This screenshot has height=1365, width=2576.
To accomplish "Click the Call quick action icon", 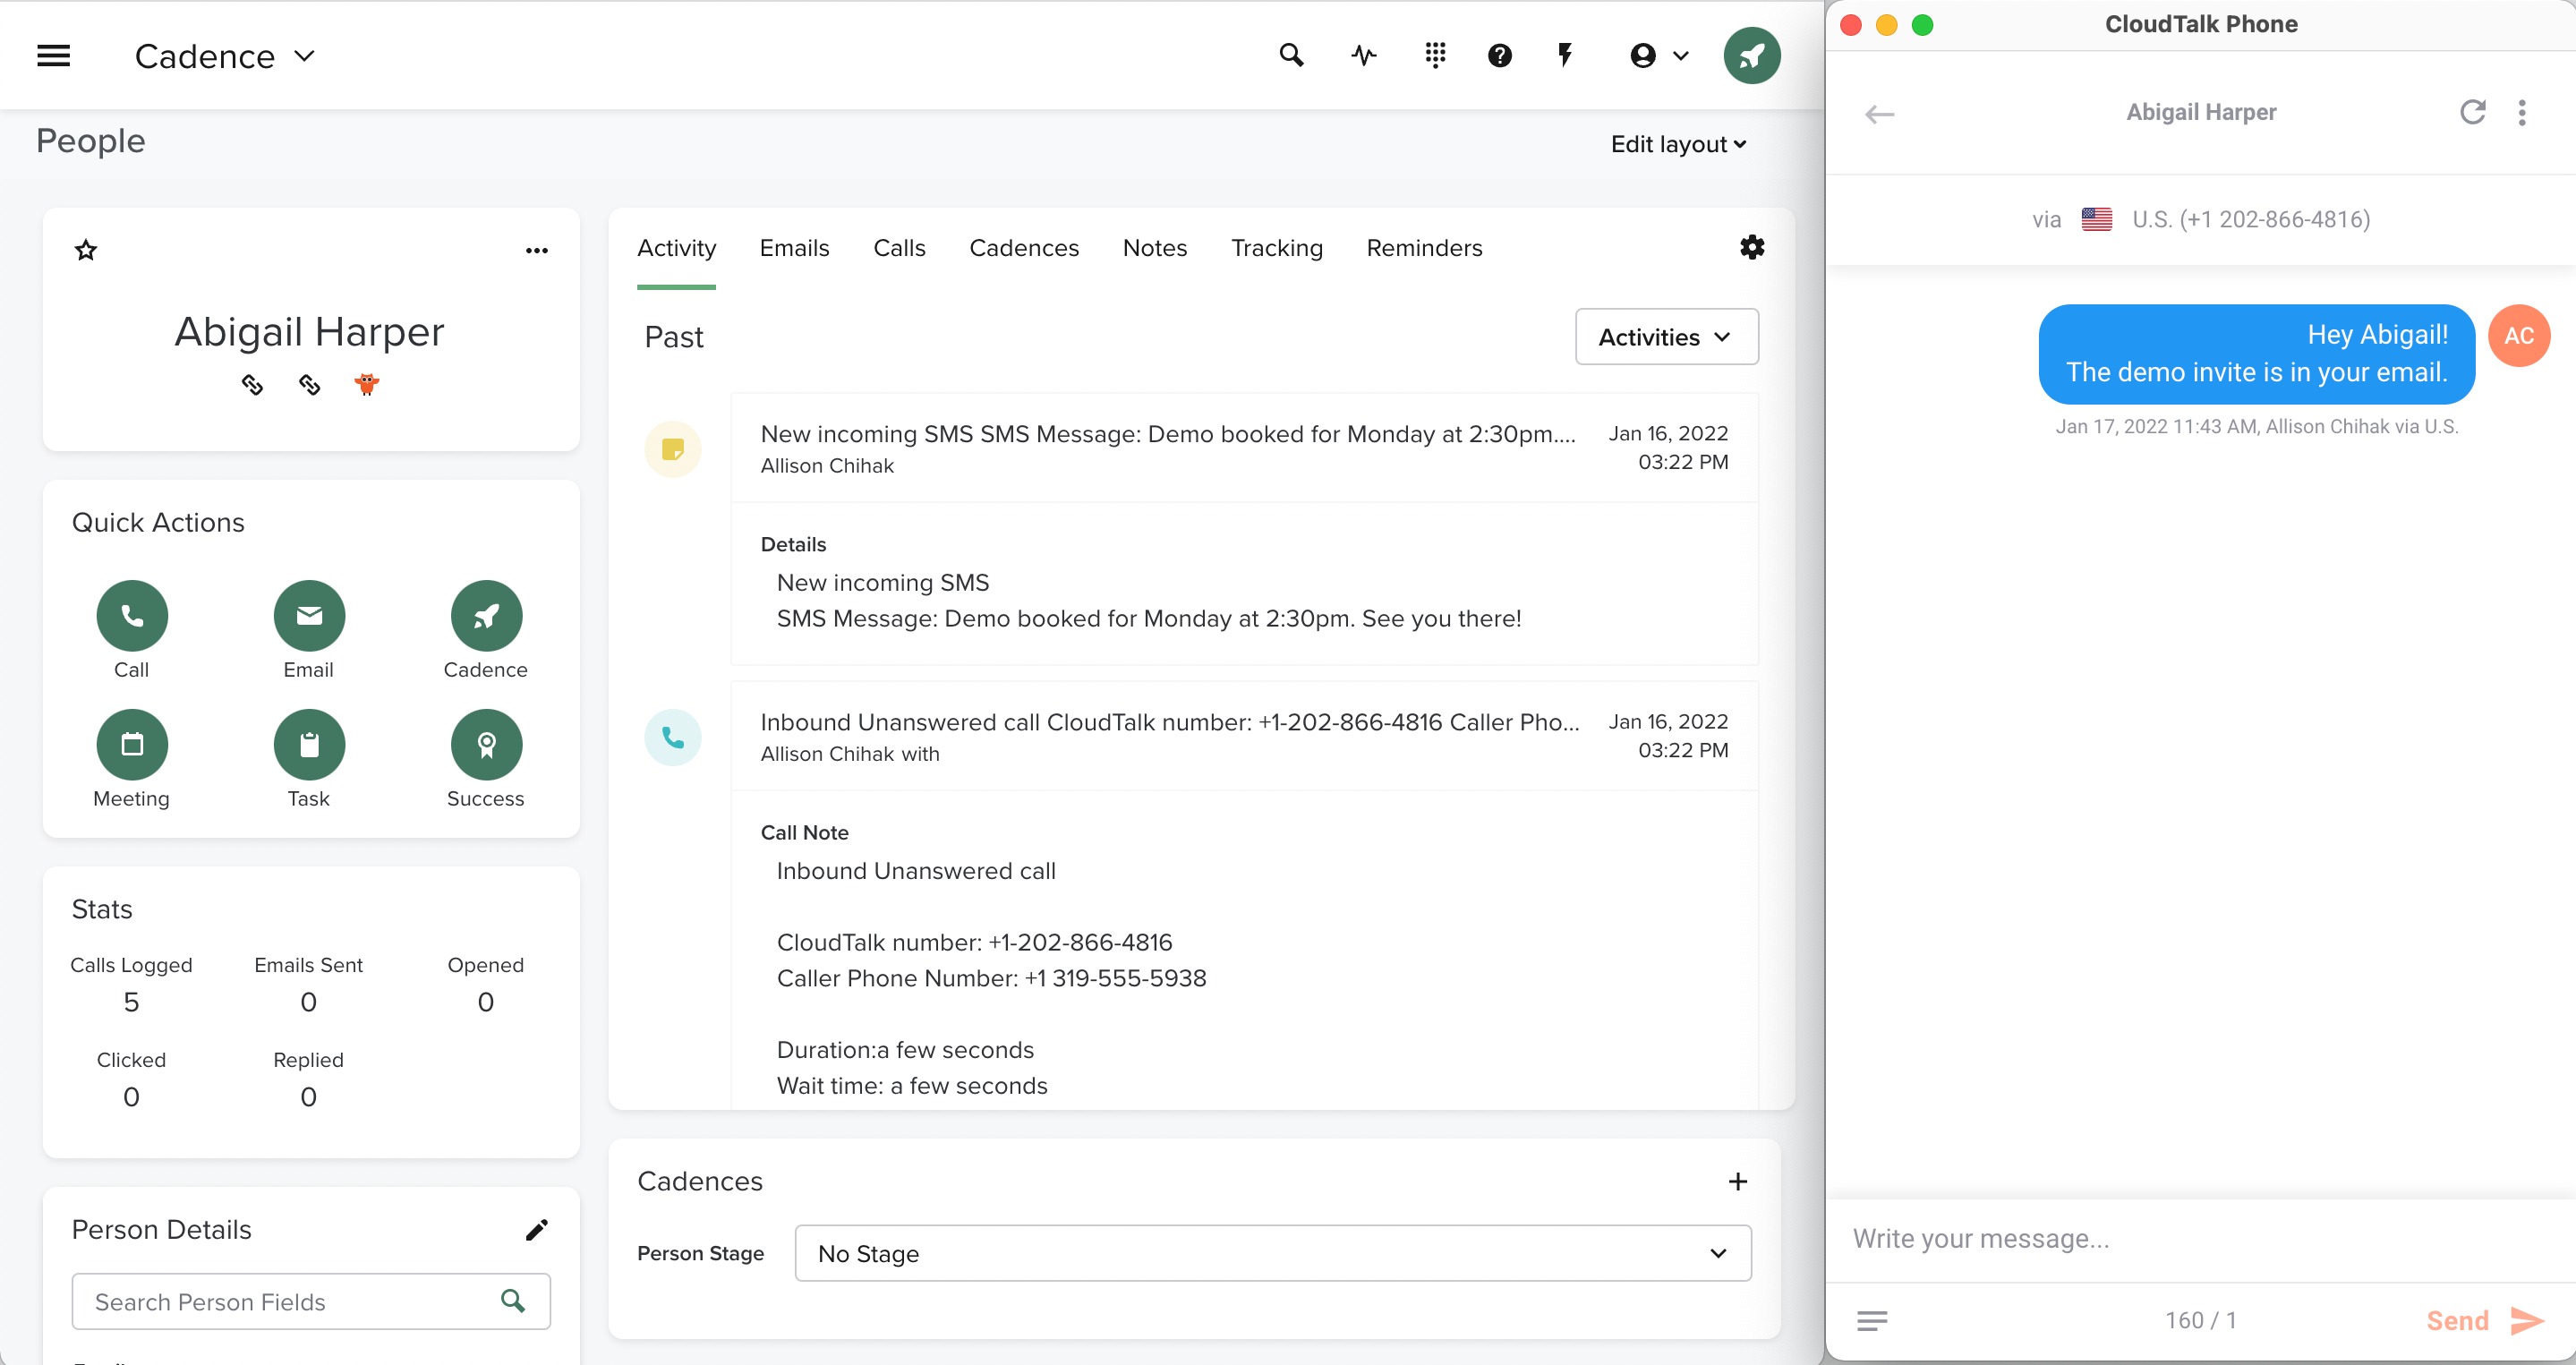I will [132, 616].
